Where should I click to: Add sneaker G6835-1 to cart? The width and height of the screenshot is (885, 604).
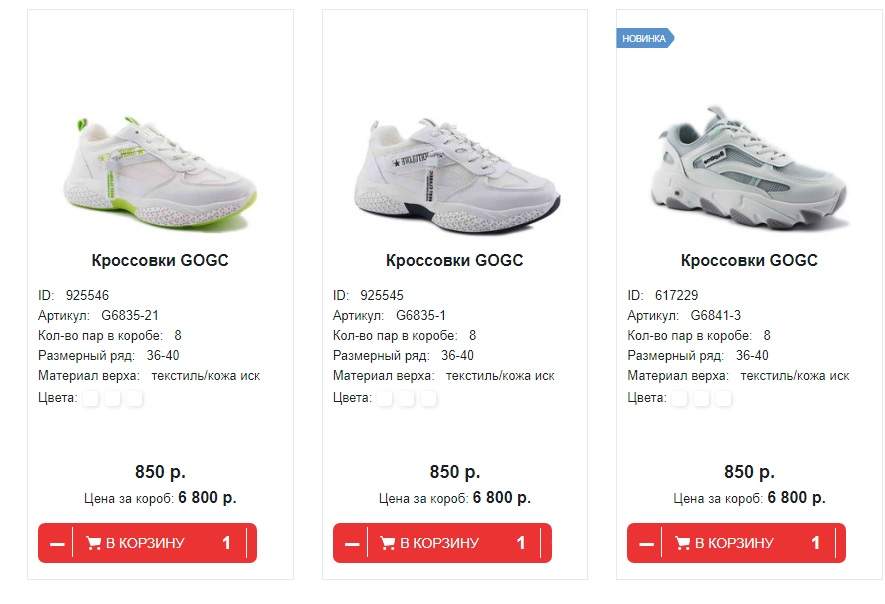tap(430, 544)
